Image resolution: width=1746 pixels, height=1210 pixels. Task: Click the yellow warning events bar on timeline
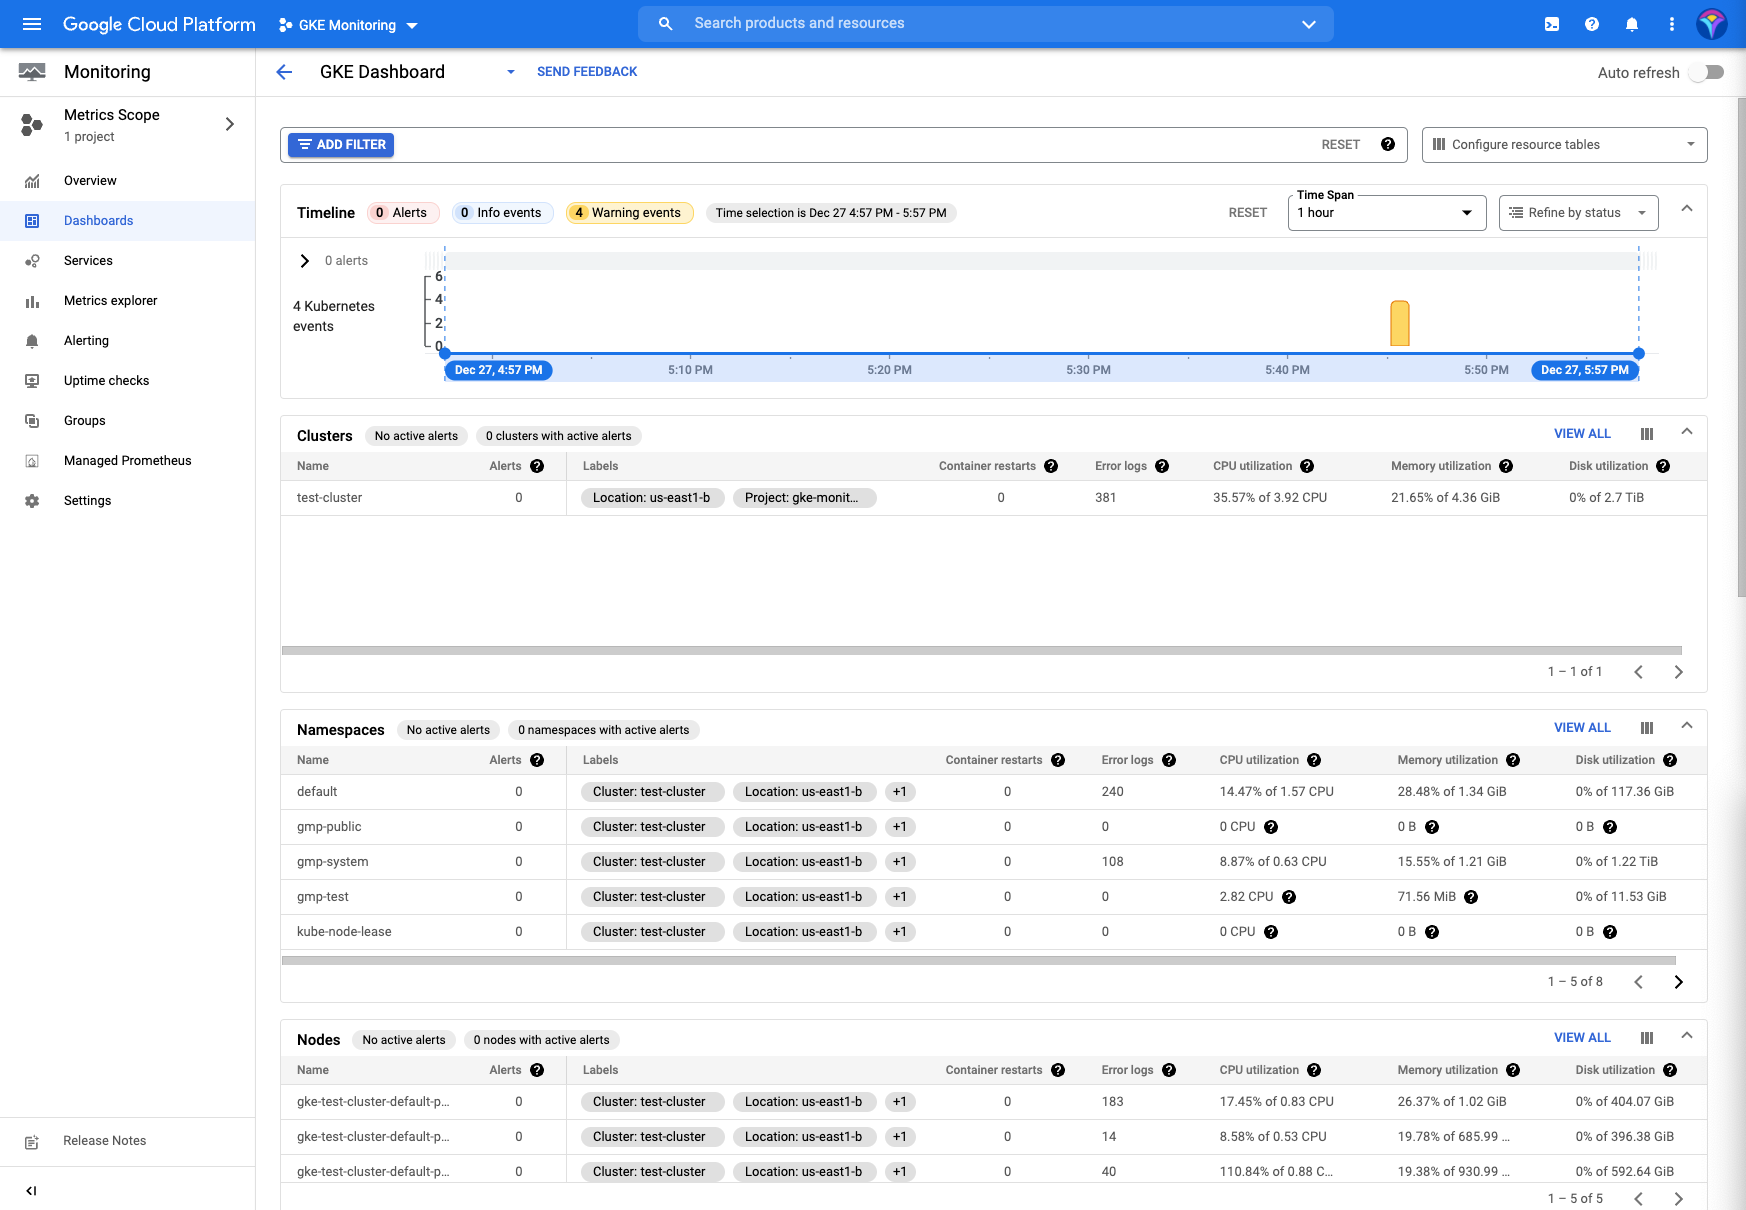(x=1400, y=323)
